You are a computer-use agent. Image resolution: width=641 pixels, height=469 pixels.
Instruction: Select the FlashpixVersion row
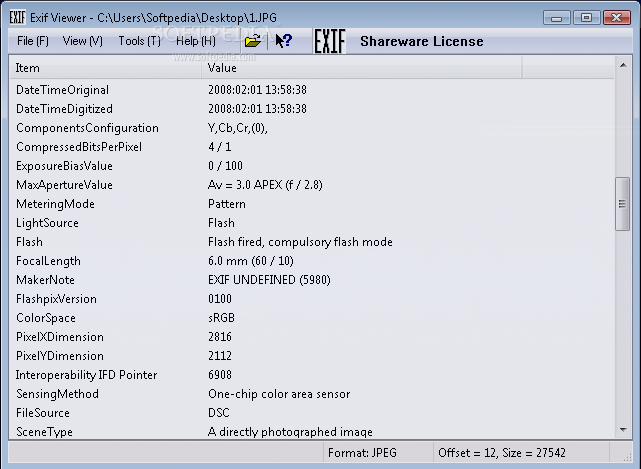pos(312,299)
